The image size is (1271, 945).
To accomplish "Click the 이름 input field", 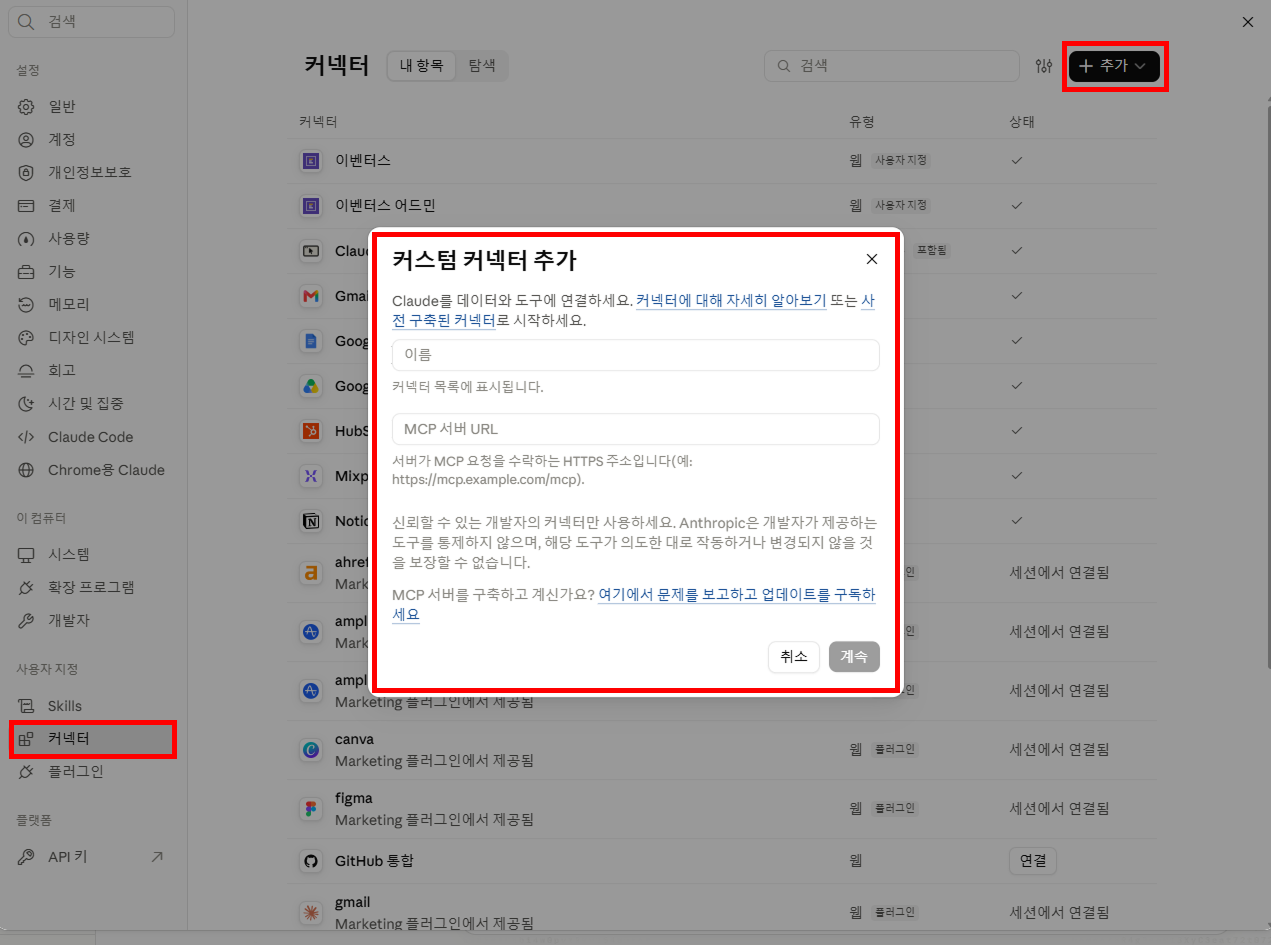I will 636,355.
